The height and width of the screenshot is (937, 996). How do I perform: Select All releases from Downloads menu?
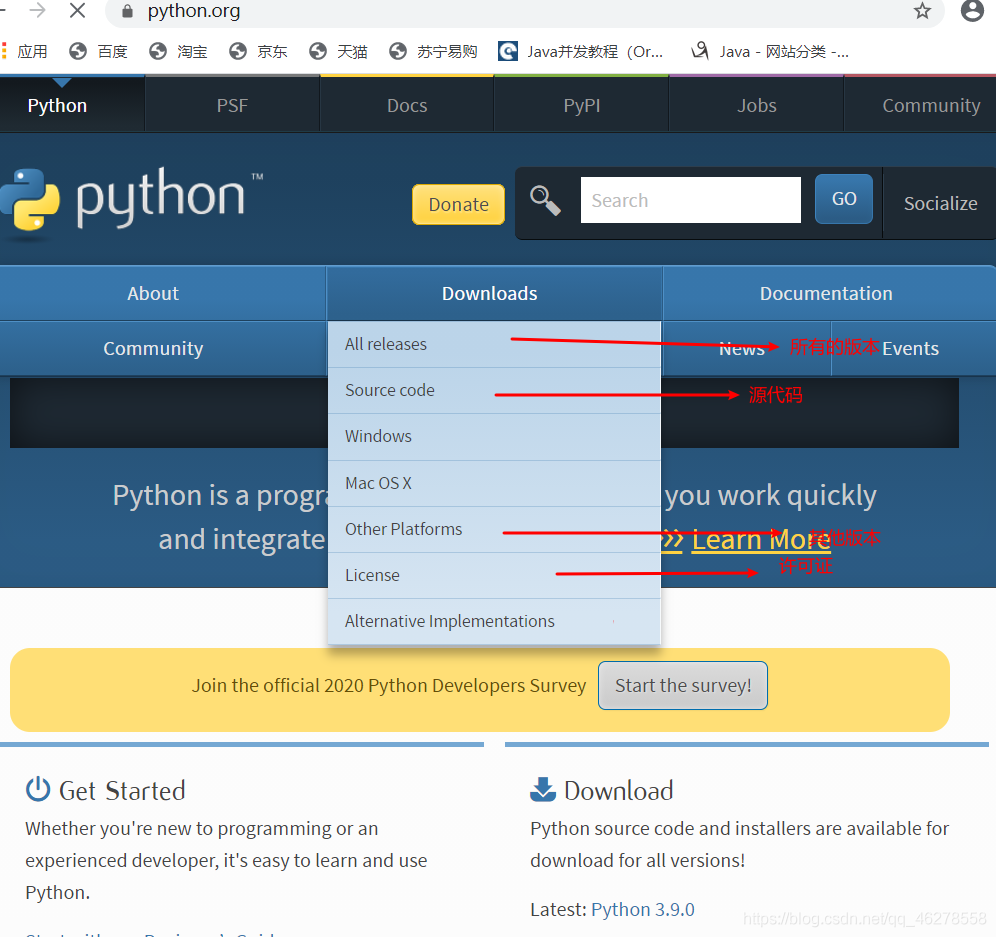click(494, 344)
